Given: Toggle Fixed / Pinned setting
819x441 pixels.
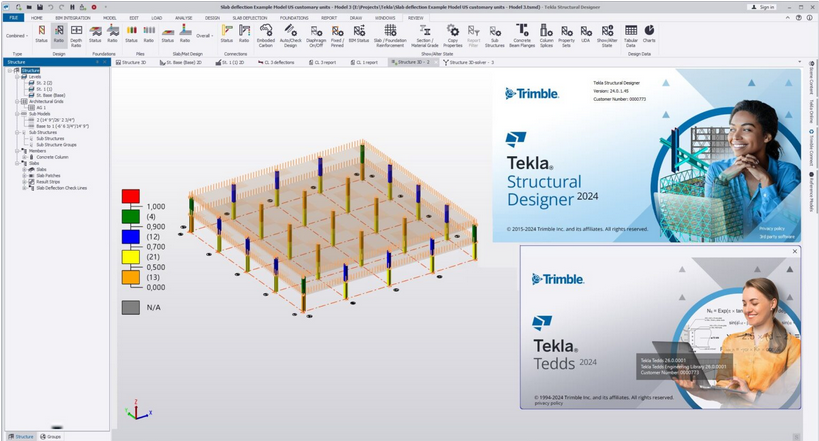Looking at the screenshot, I should [x=338, y=36].
